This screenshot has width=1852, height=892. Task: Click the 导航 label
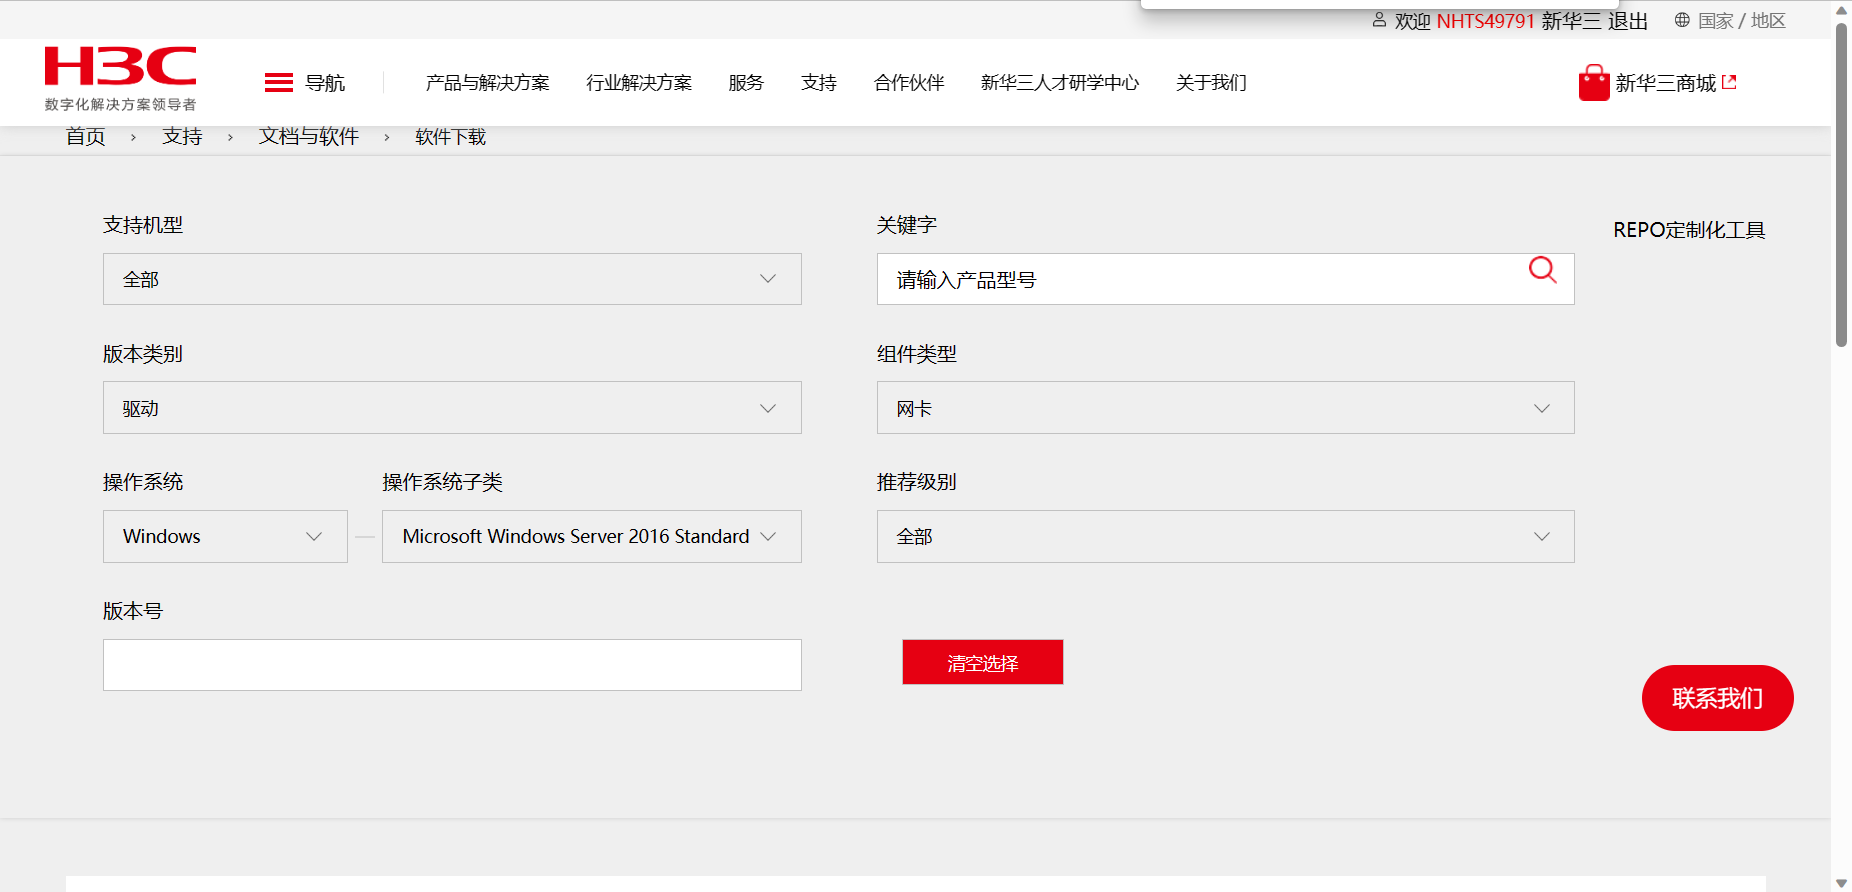(325, 83)
